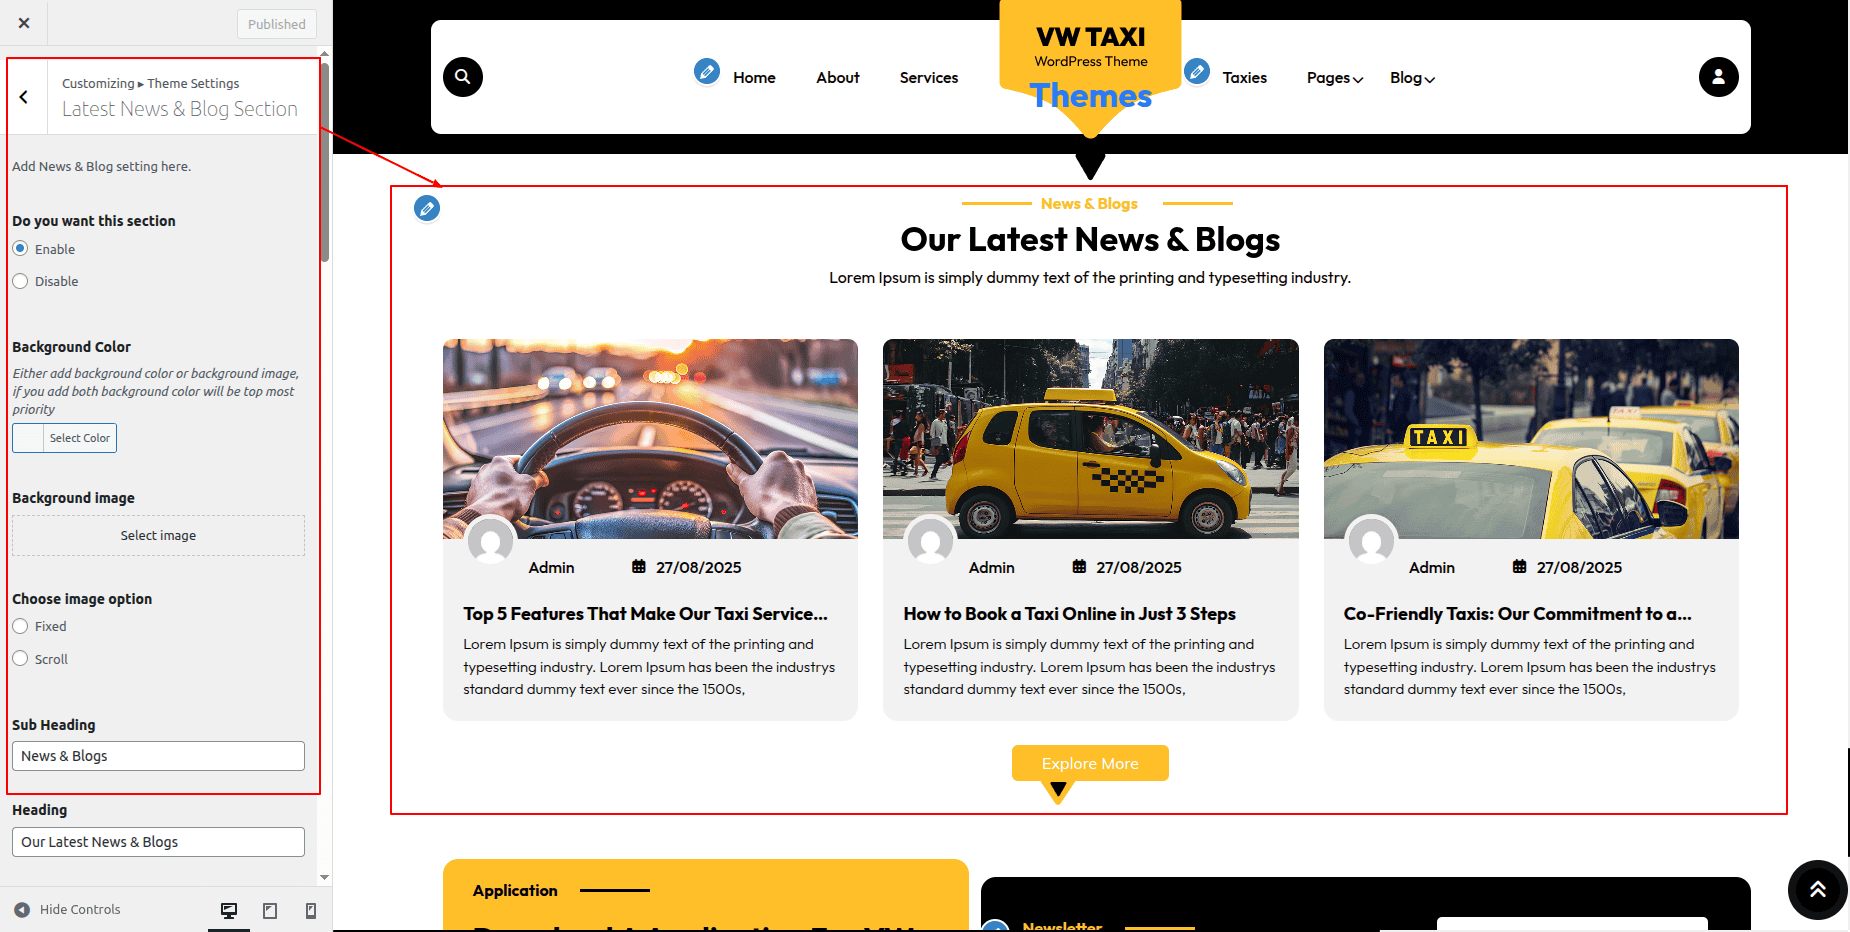1850x932 pixels.
Task: Click the TAXI roof sign thumbnail
Action: coord(1531,439)
